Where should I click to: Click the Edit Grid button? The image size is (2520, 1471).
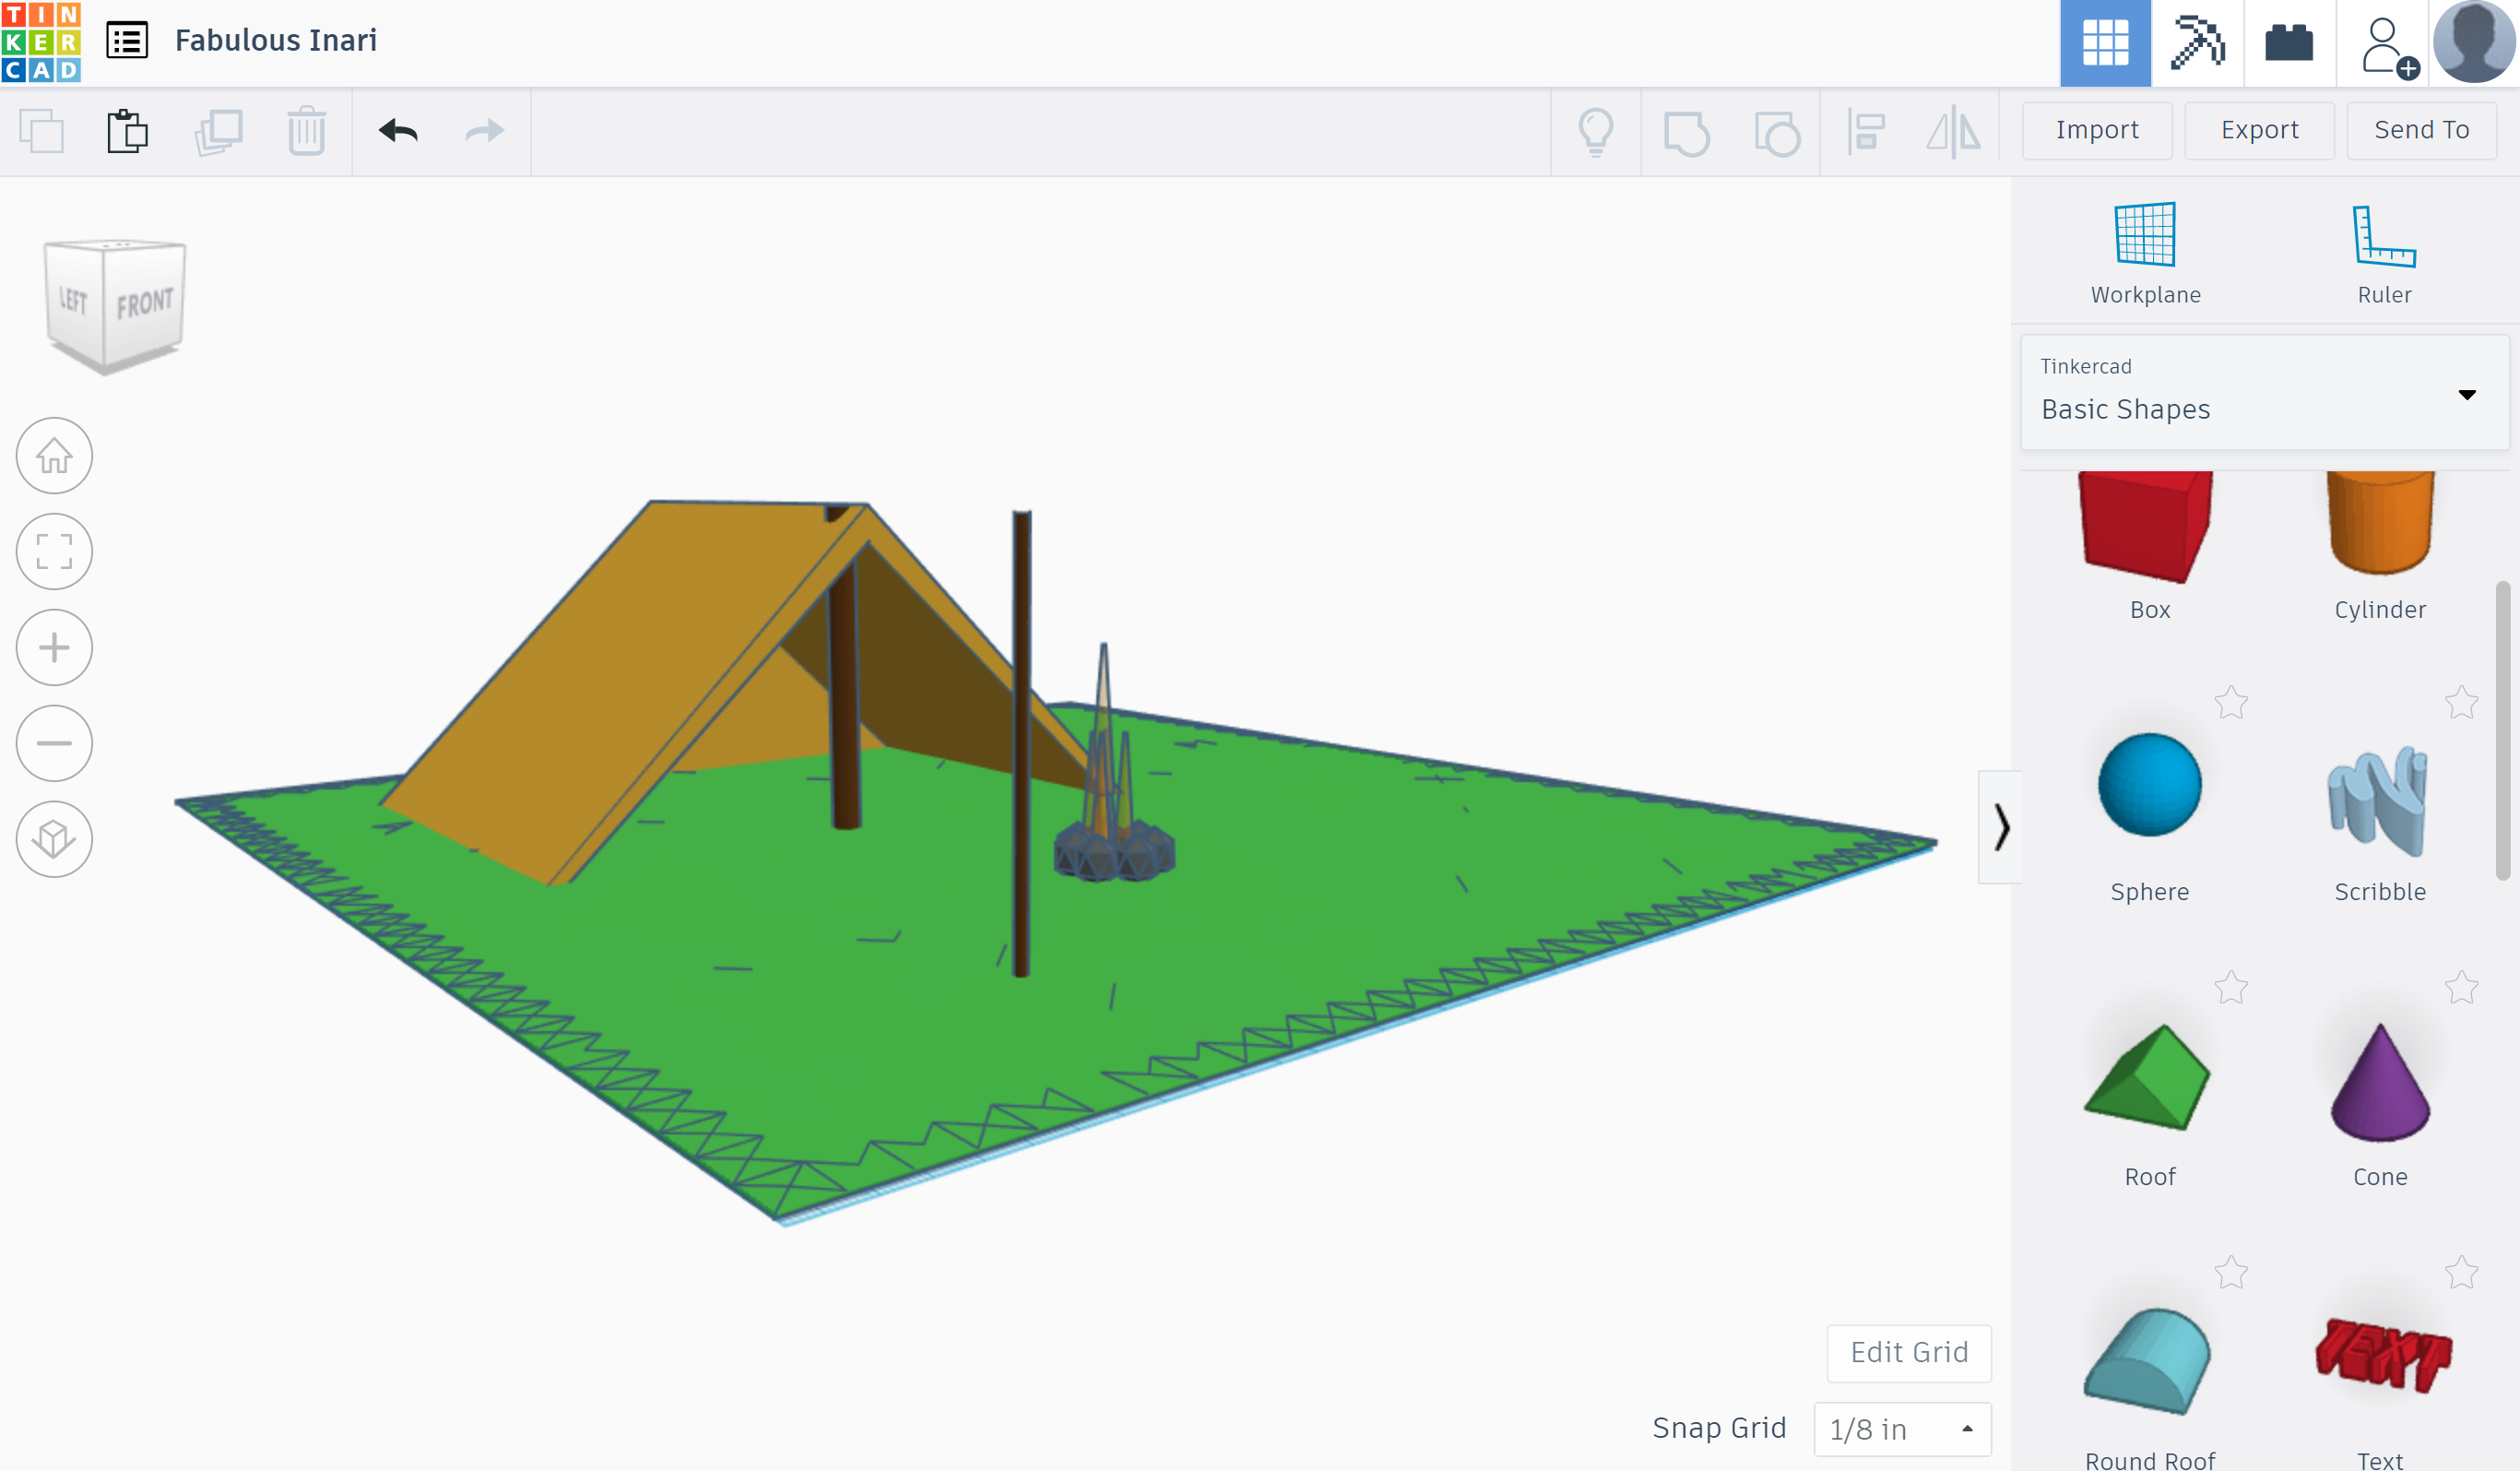(x=1908, y=1352)
